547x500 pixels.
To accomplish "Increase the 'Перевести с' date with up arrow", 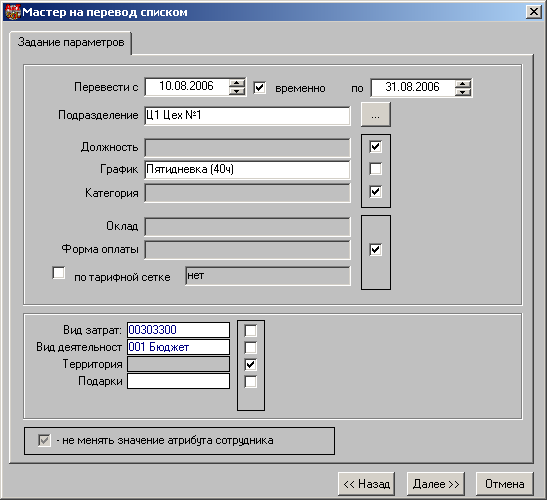I will (237, 83).
